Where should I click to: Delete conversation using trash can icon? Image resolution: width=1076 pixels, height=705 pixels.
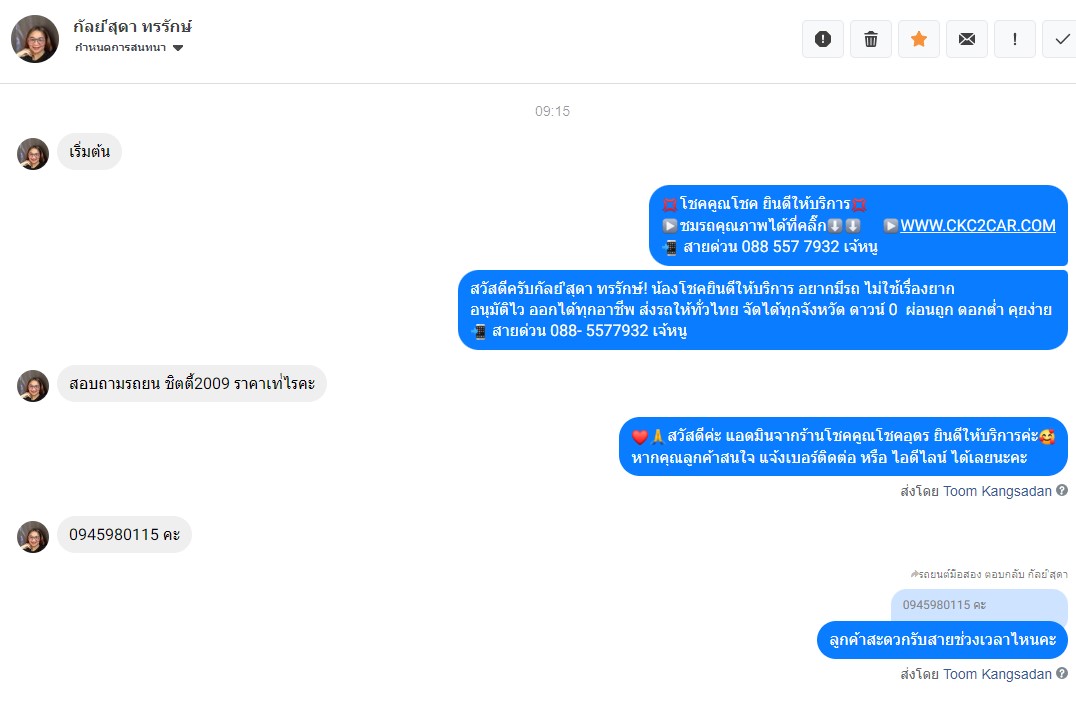coord(870,39)
